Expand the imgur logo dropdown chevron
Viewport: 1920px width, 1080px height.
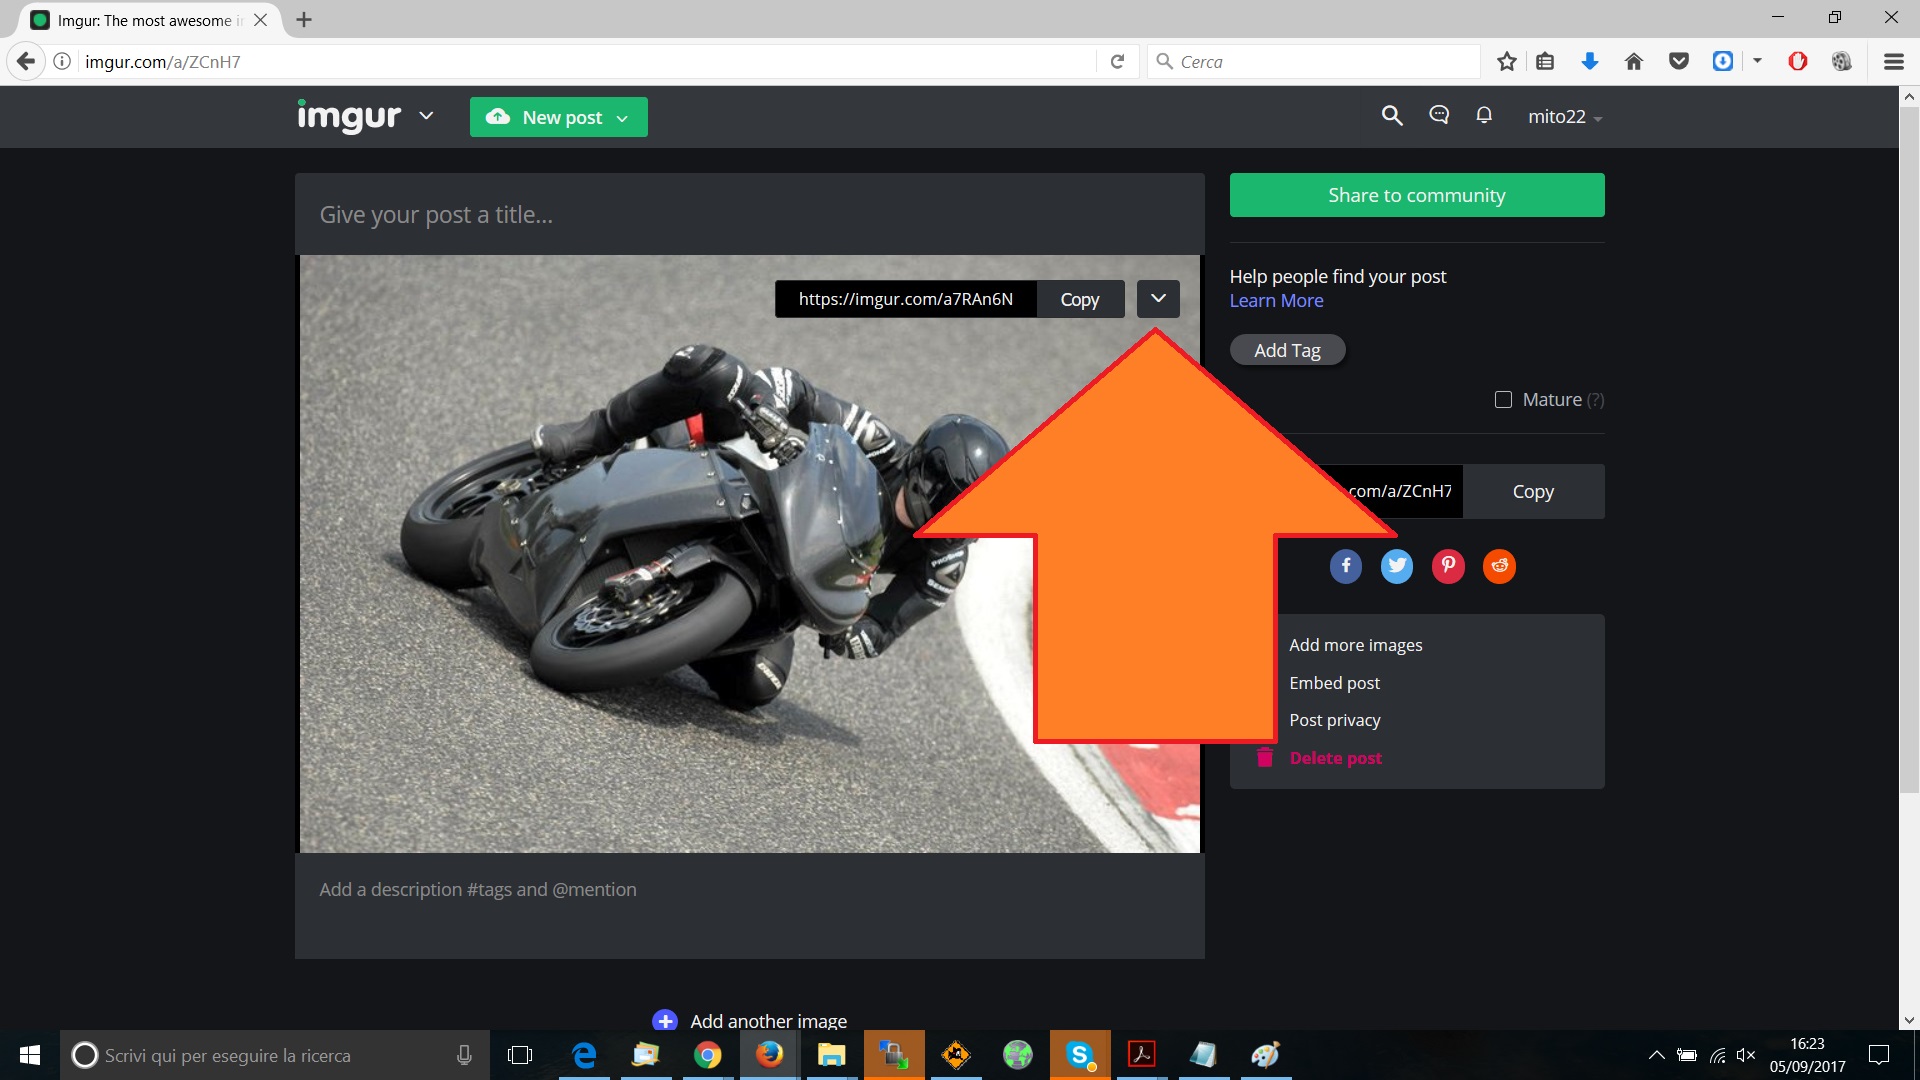pyautogui.click(x=426, y=116)
